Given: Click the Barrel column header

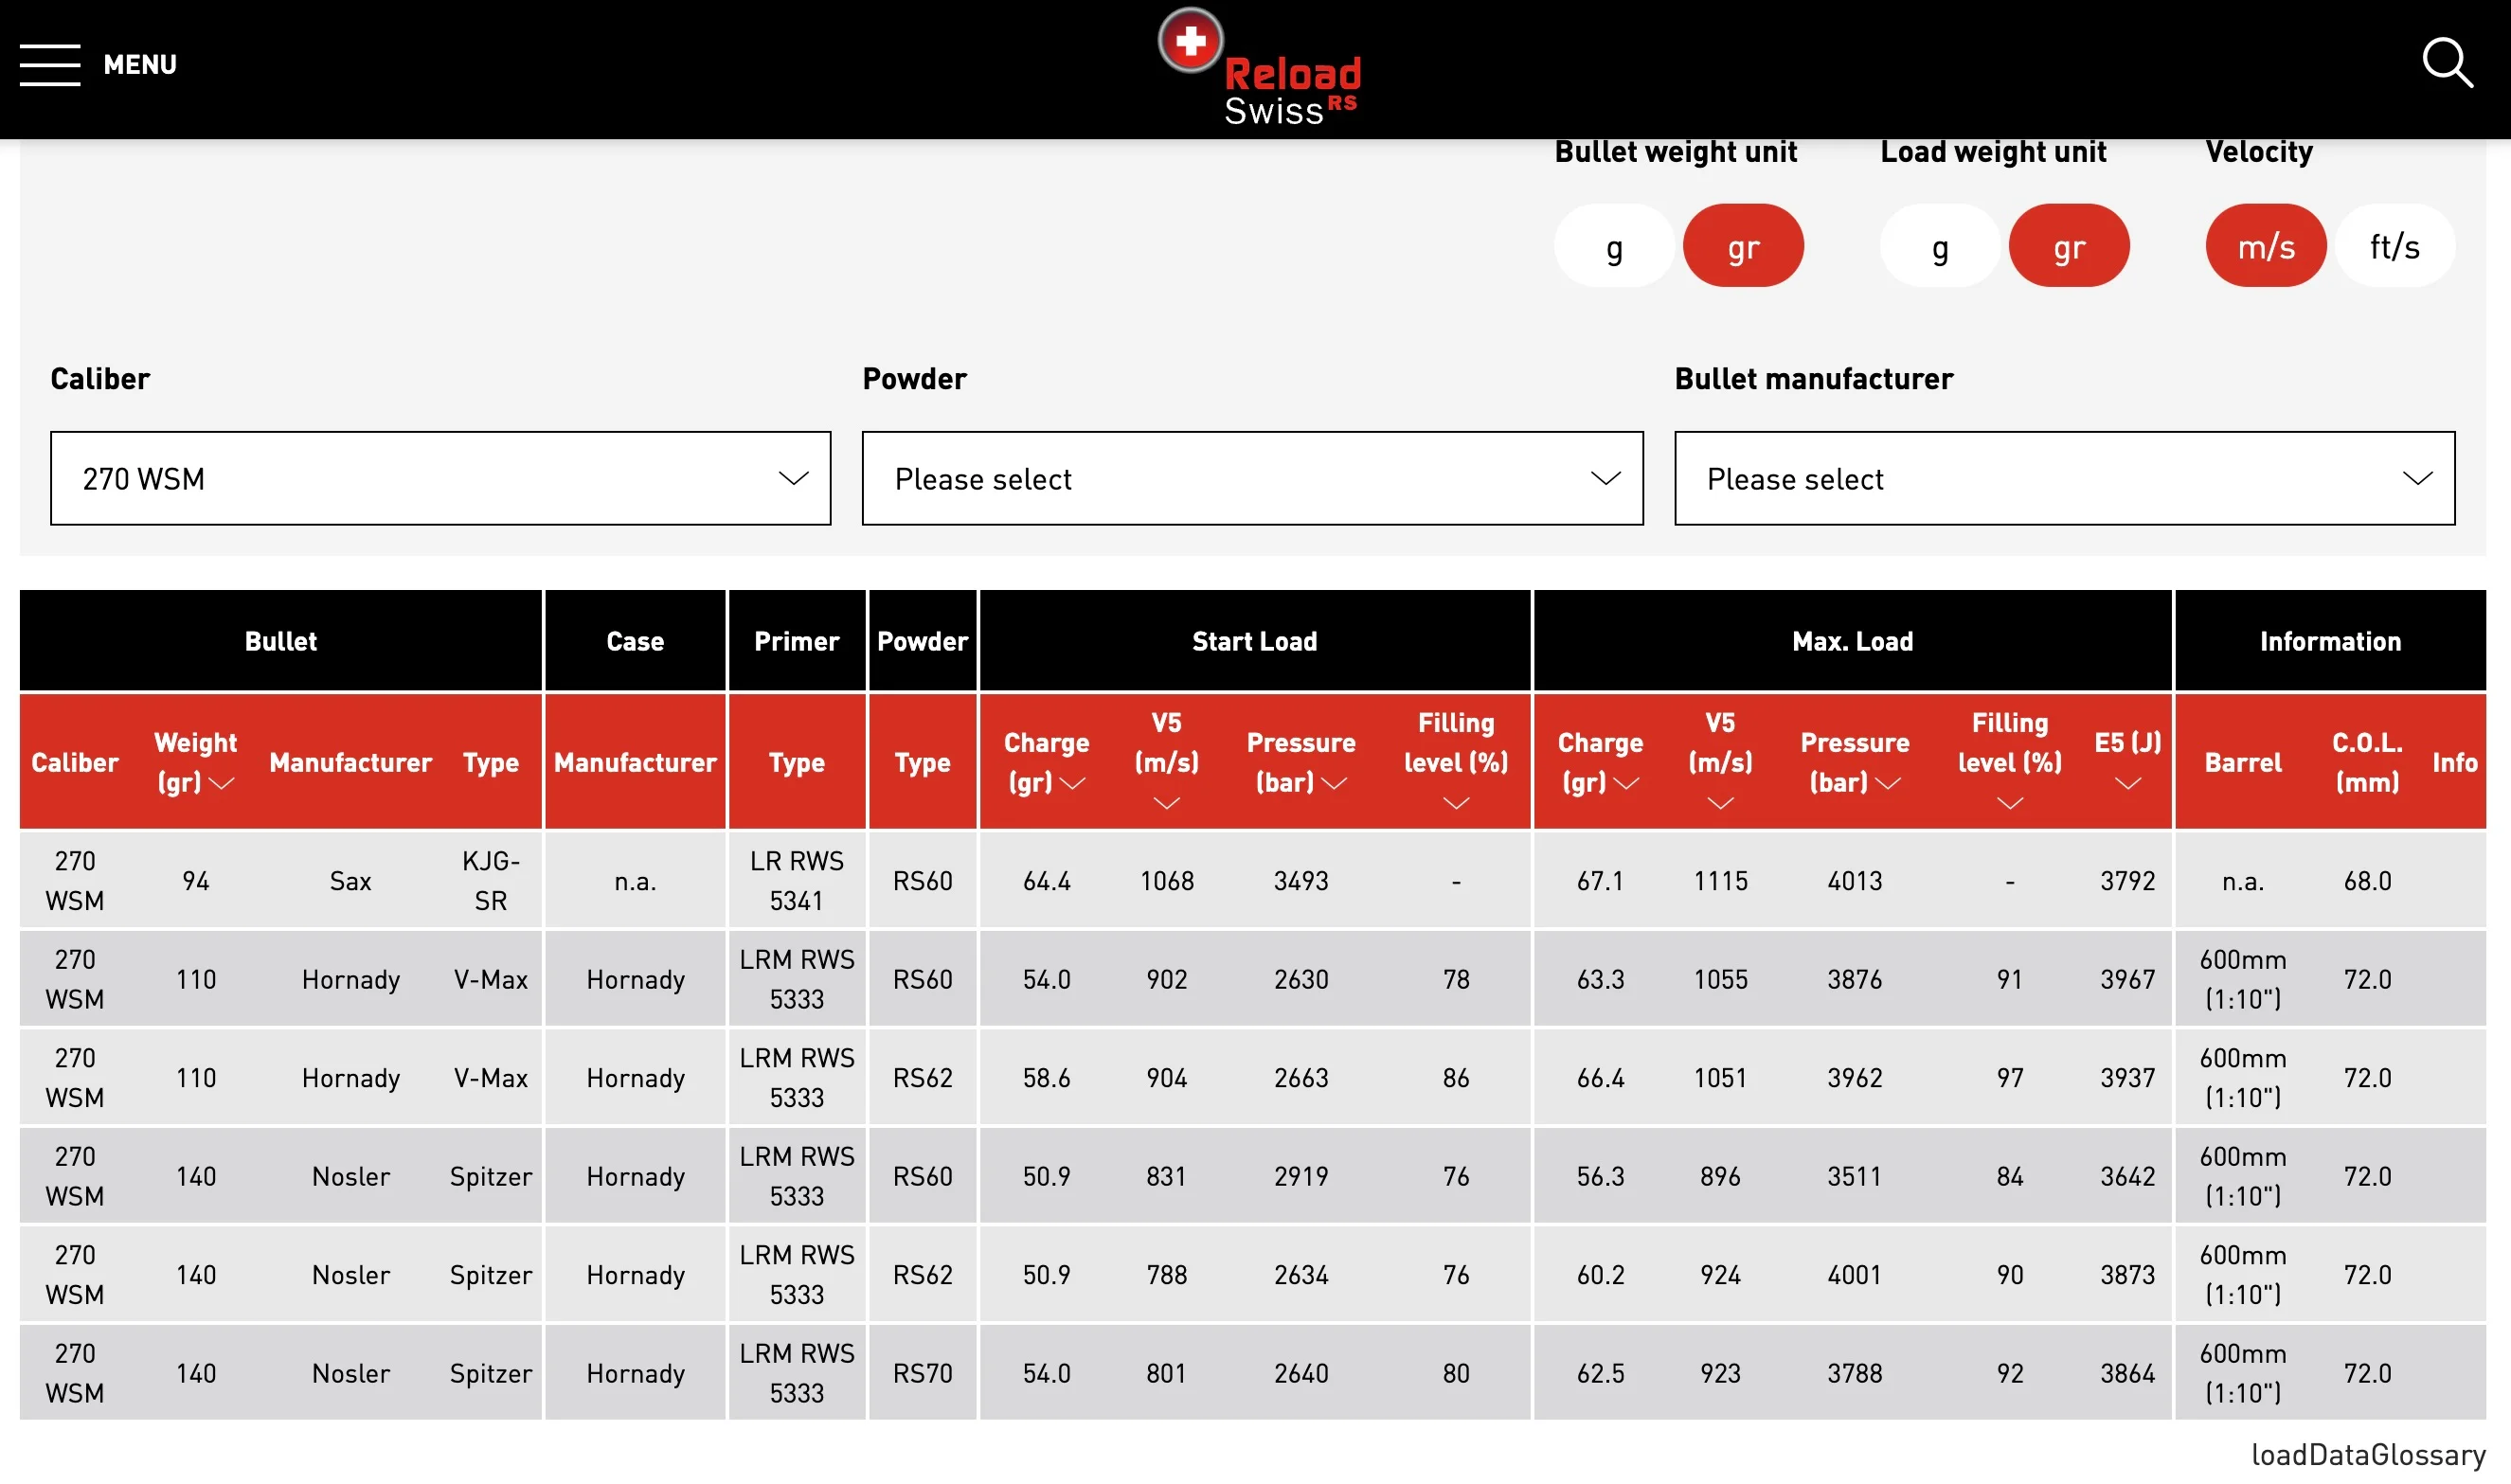Looking at the screenshot, I should [x=2243, y=763].
